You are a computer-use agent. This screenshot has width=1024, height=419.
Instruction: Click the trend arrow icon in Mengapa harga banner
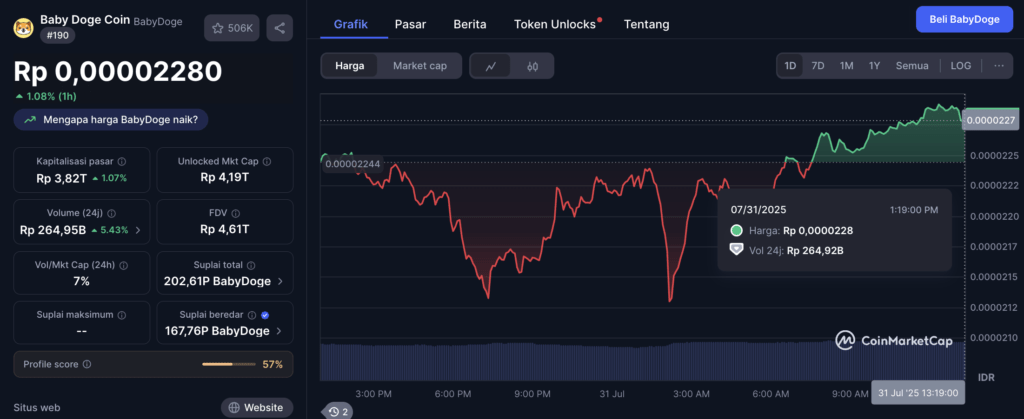pyautogui.click(x=29, y=120)
